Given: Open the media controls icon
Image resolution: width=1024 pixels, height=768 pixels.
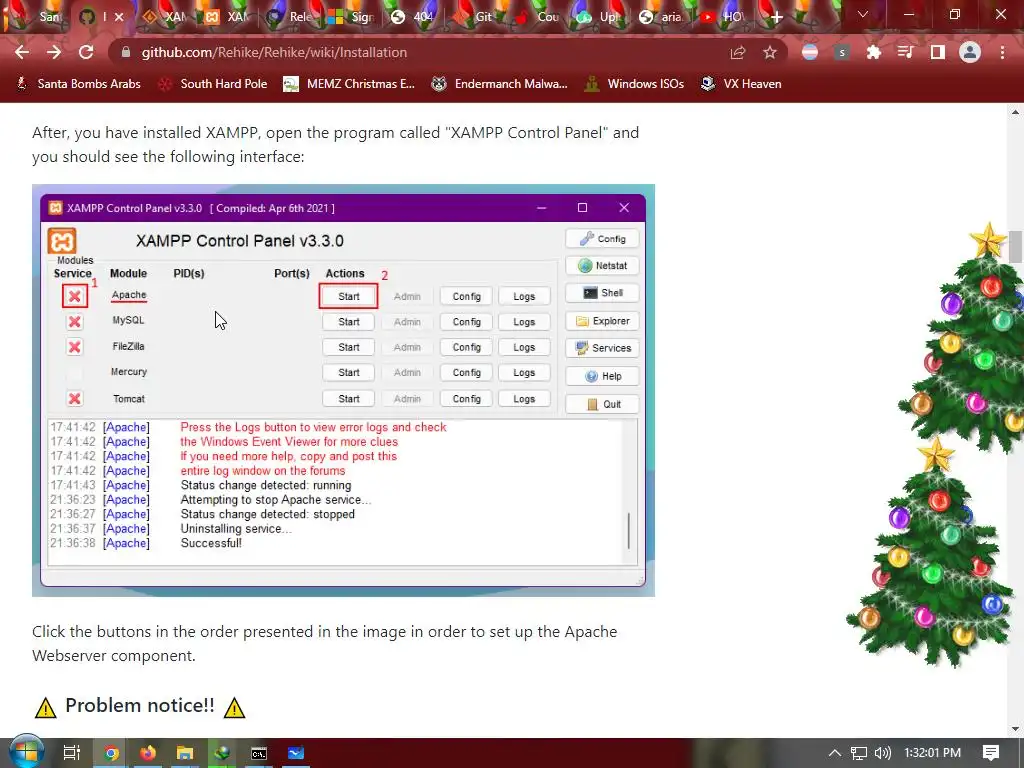Looking at the screenshot, I should (x=905, y=52).
